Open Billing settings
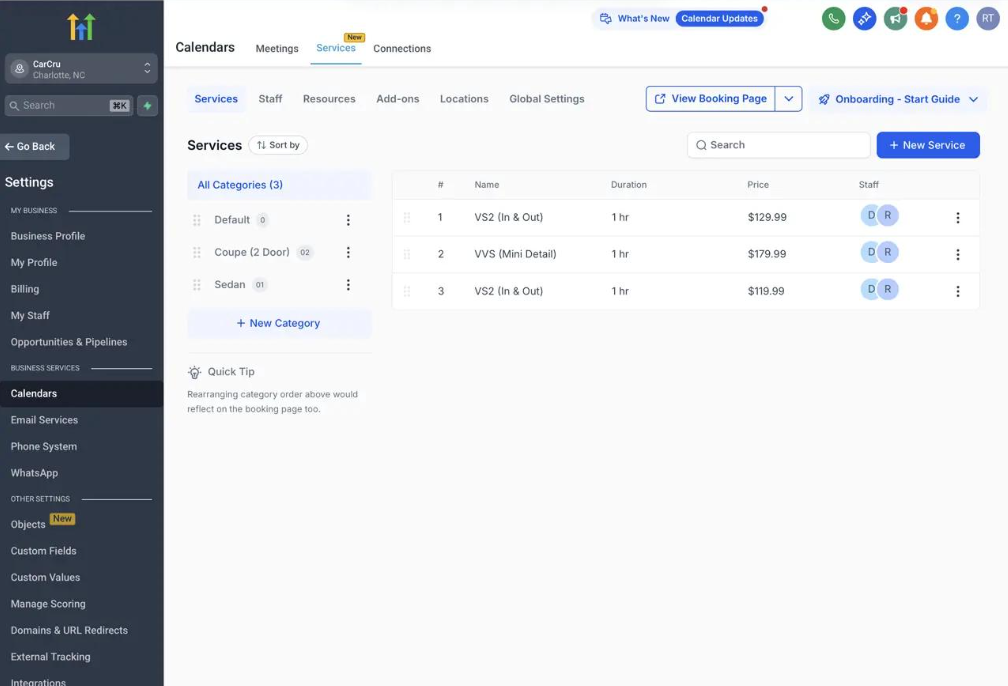The image size is (1008, 686). click(24, 289)
